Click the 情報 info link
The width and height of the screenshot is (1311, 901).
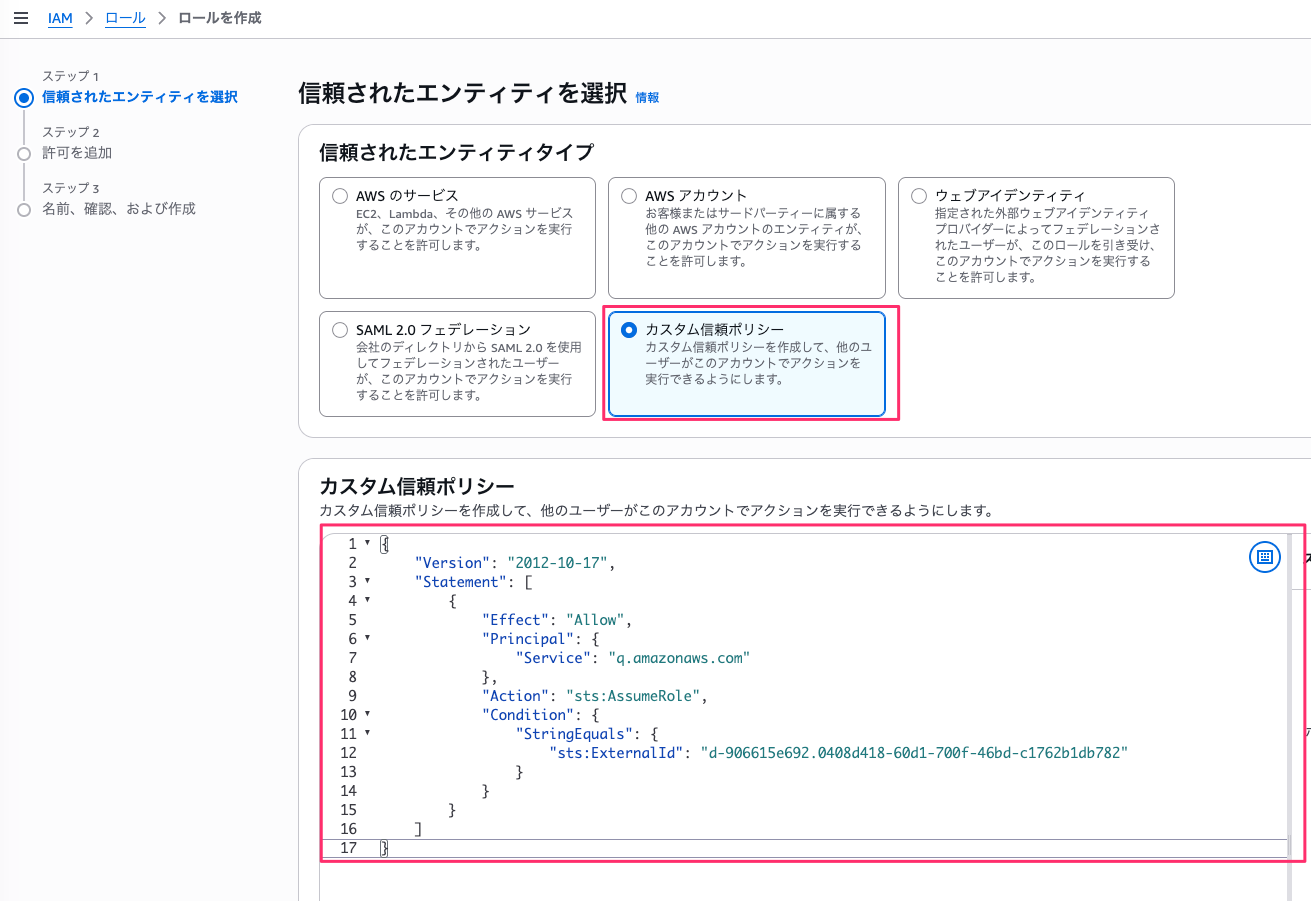647,97
